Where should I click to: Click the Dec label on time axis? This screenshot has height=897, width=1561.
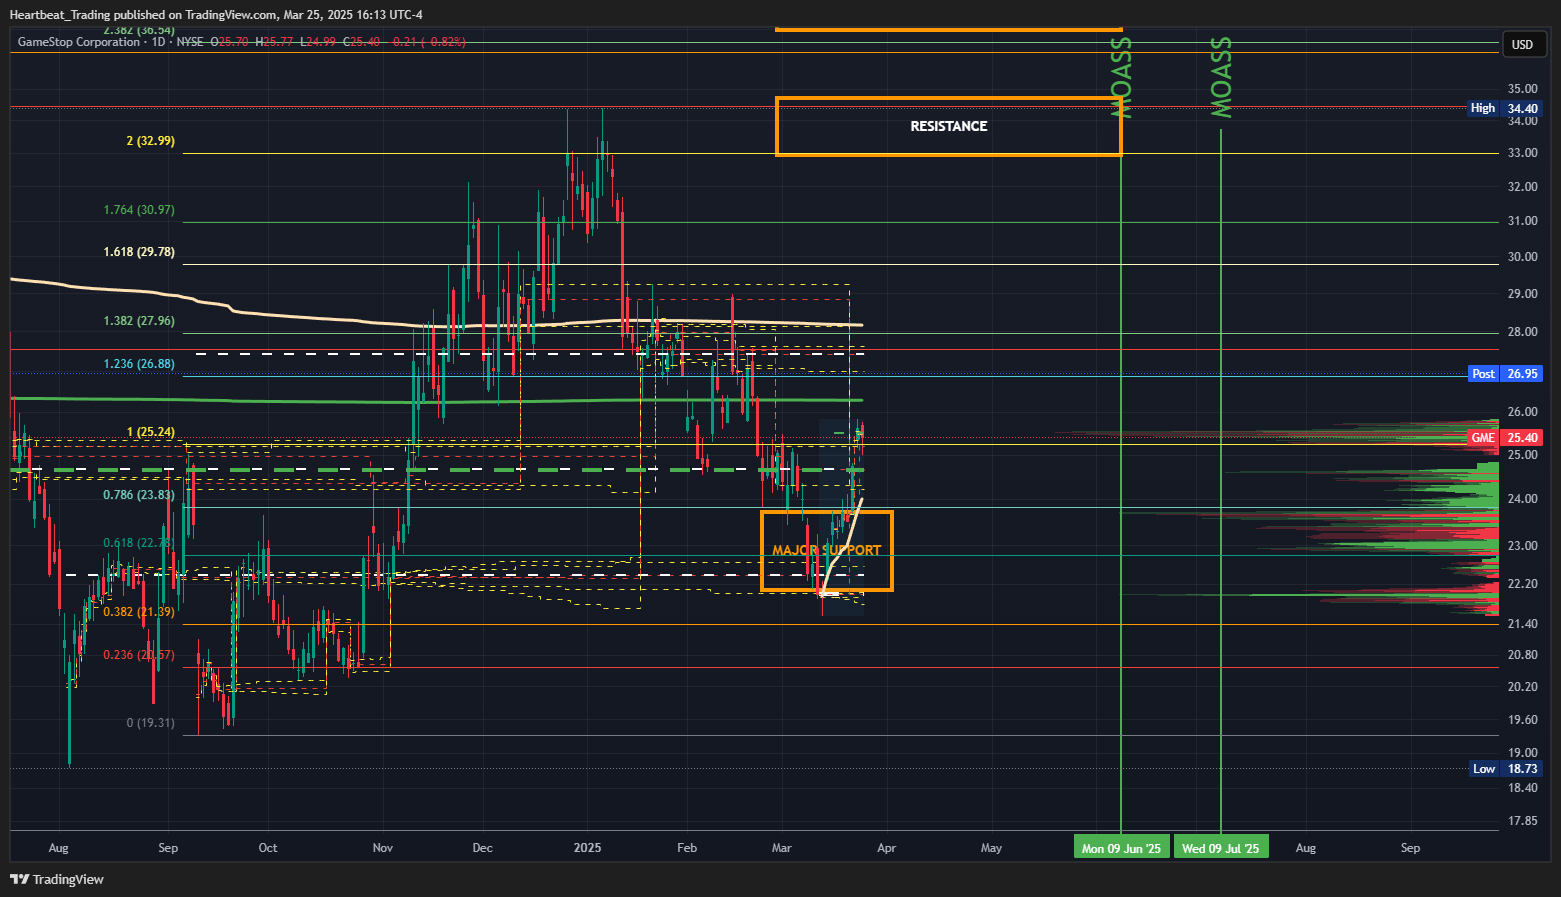482,848
